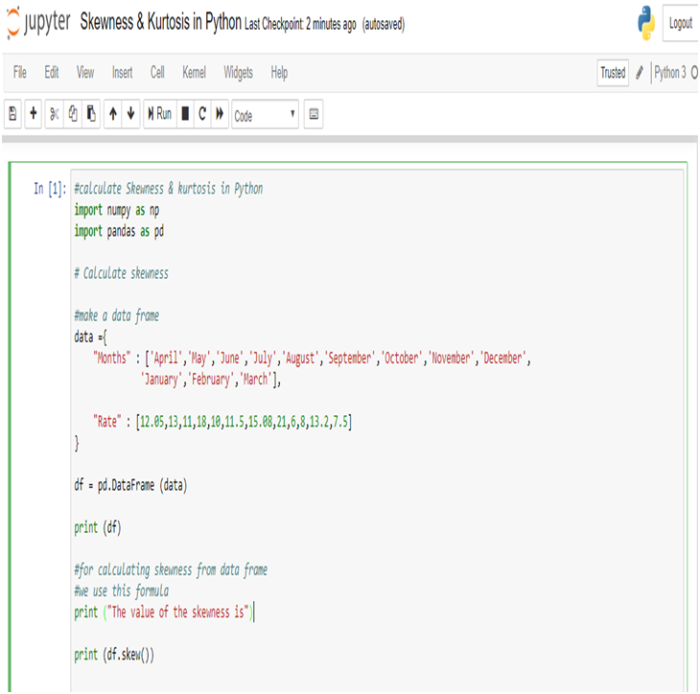700x694 pixels.
Task: Restart the kernel using the circular arrow icon
Action: click(x=202, y=115)
